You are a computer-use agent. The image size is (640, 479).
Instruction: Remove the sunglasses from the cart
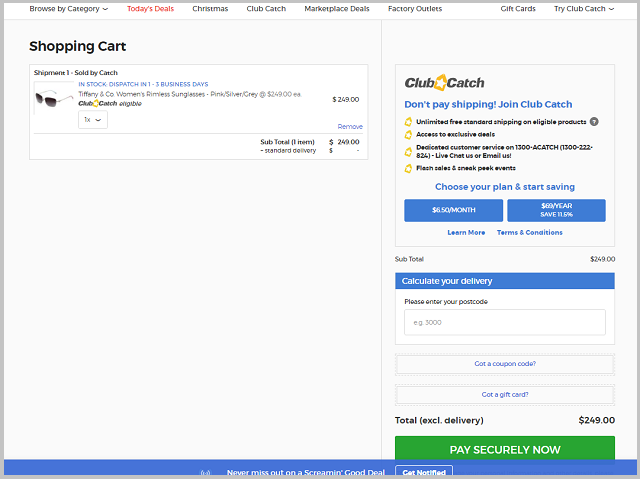[350, 126]
